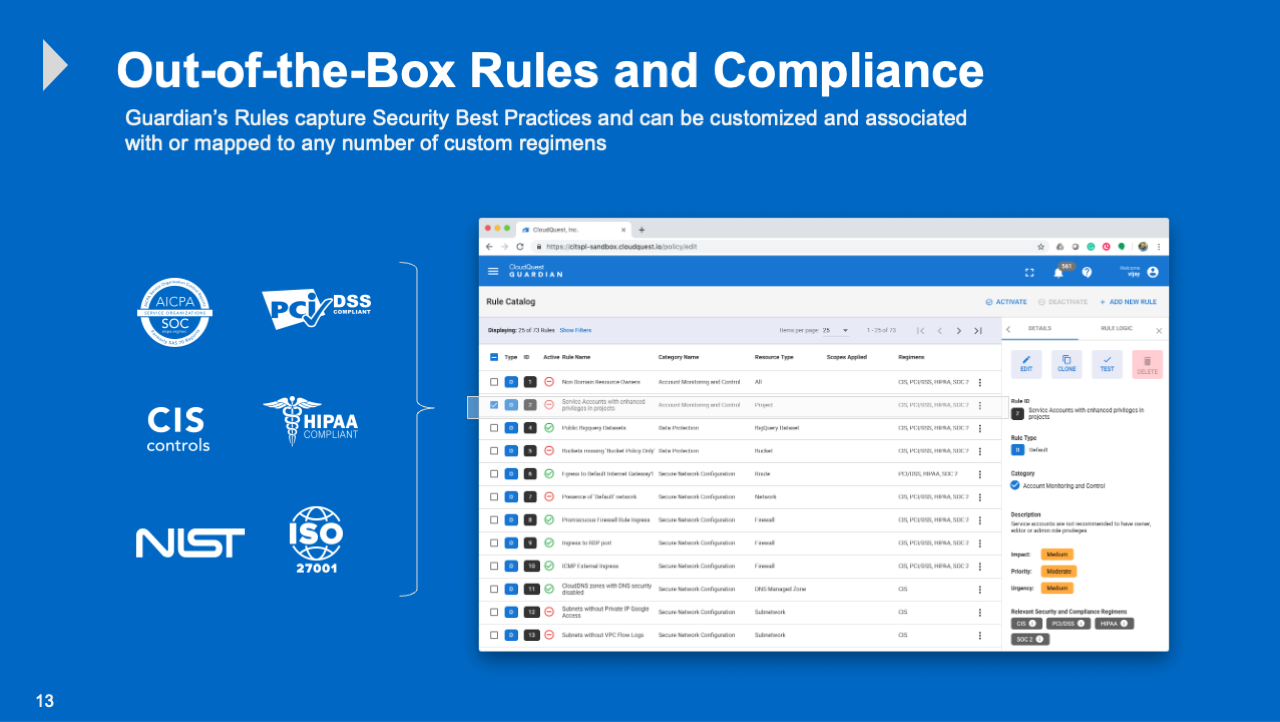Collapse details panel with left chevron

pos(1008,329)
